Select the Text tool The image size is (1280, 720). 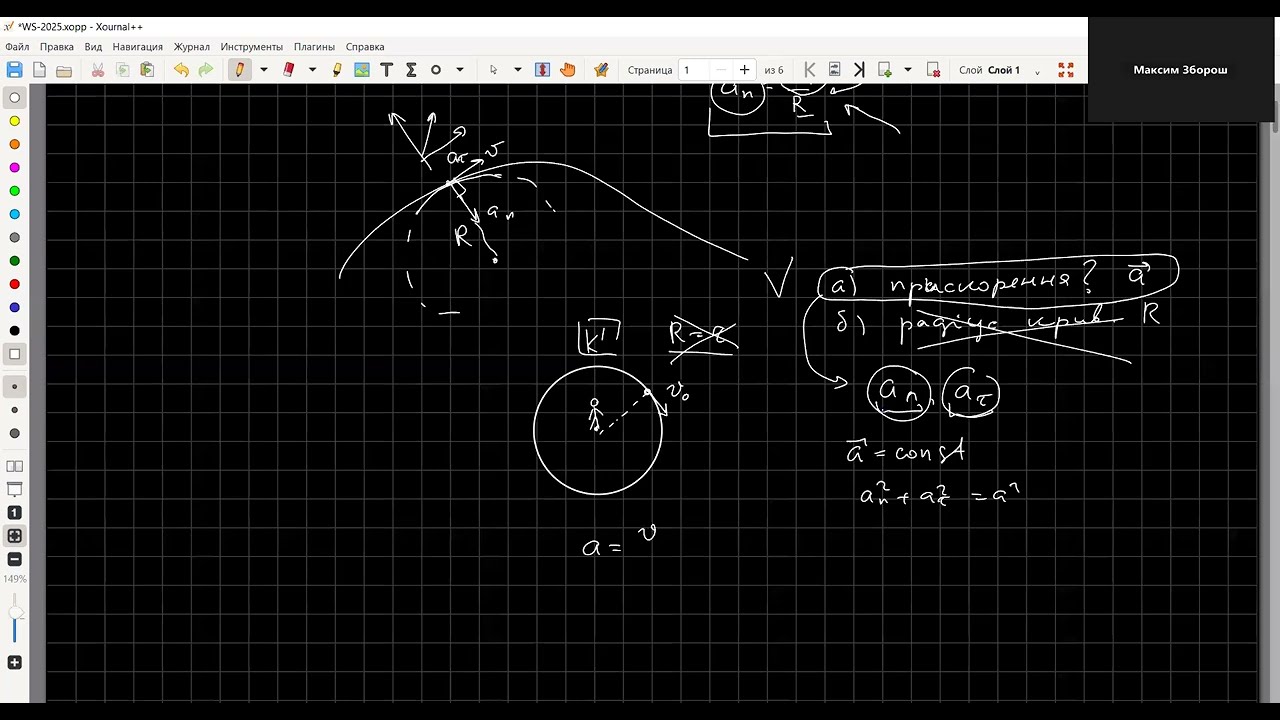pos(386,70)
